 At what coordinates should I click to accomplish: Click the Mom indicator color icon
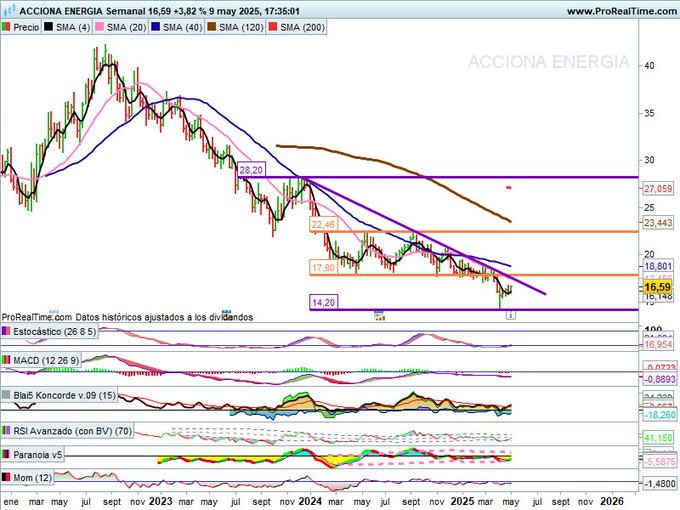(x=6, y=477)
